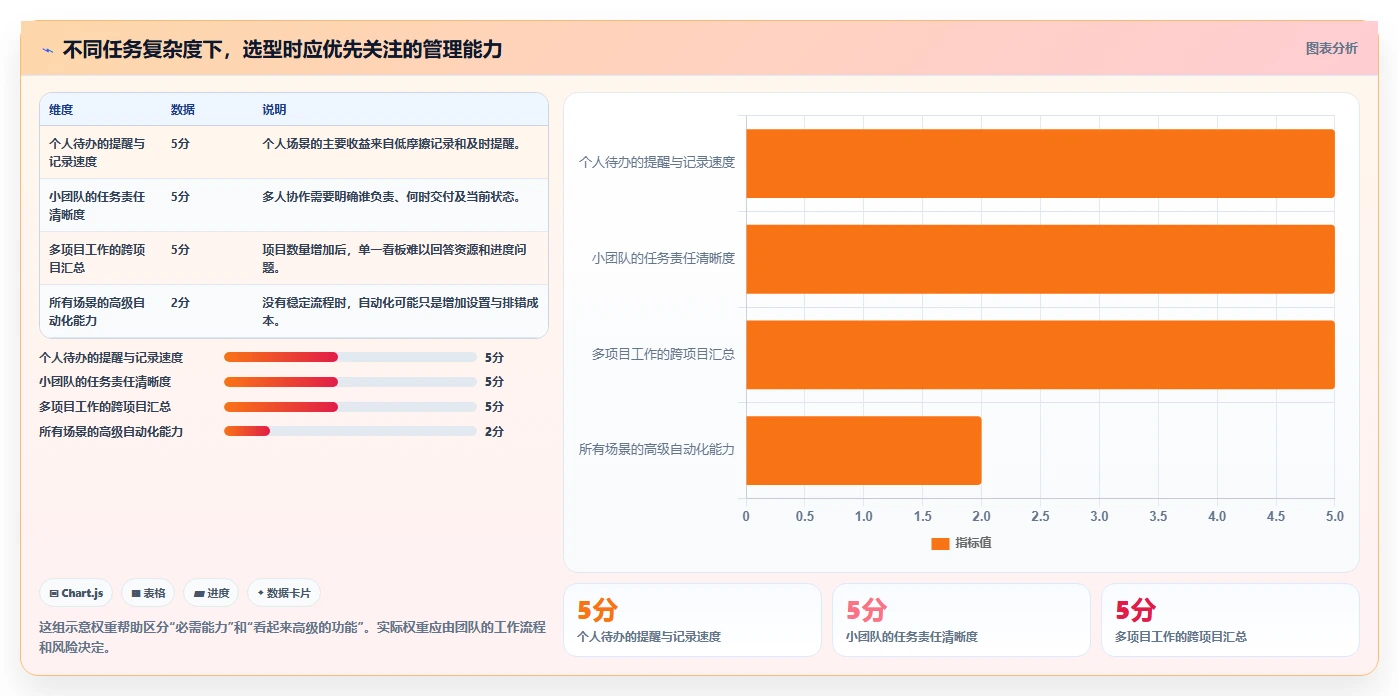Click progress bar for 多项目工作的跨项目汇总
This screenshot has height=696, width=1399.
point(350,407)
